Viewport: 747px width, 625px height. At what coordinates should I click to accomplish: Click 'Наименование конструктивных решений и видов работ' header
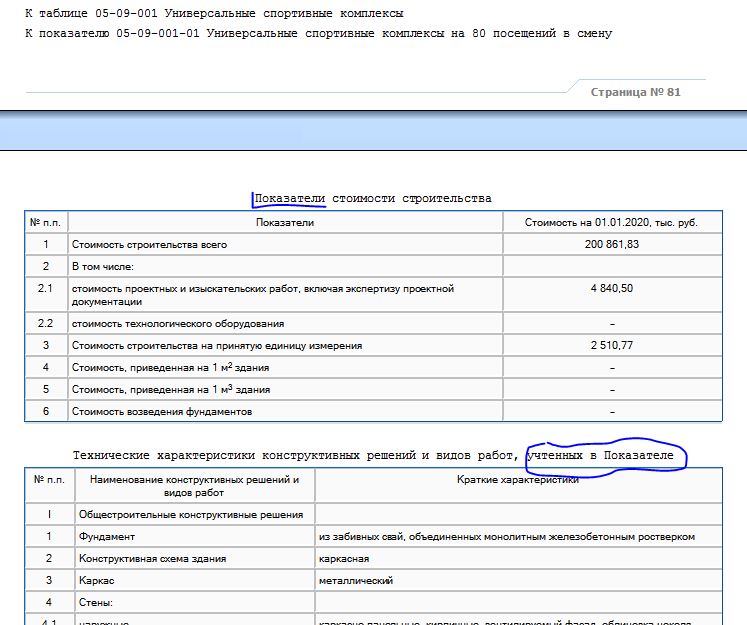(x=194, y=486)
